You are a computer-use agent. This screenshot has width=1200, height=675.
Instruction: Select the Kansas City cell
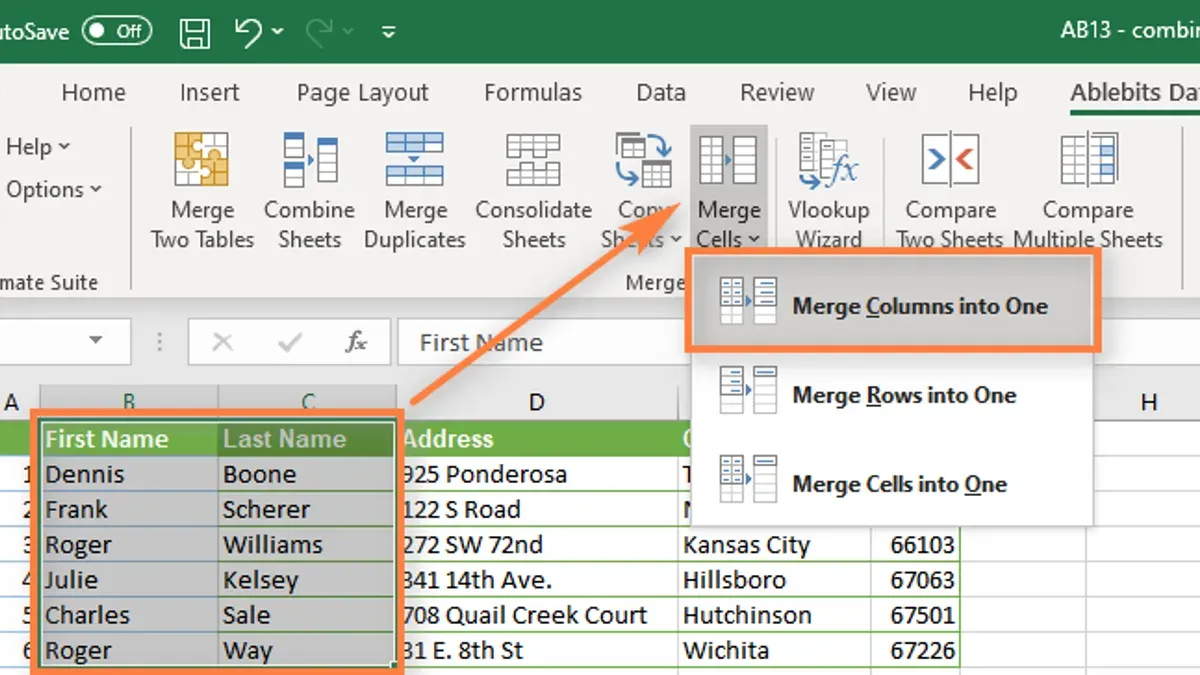775,544
